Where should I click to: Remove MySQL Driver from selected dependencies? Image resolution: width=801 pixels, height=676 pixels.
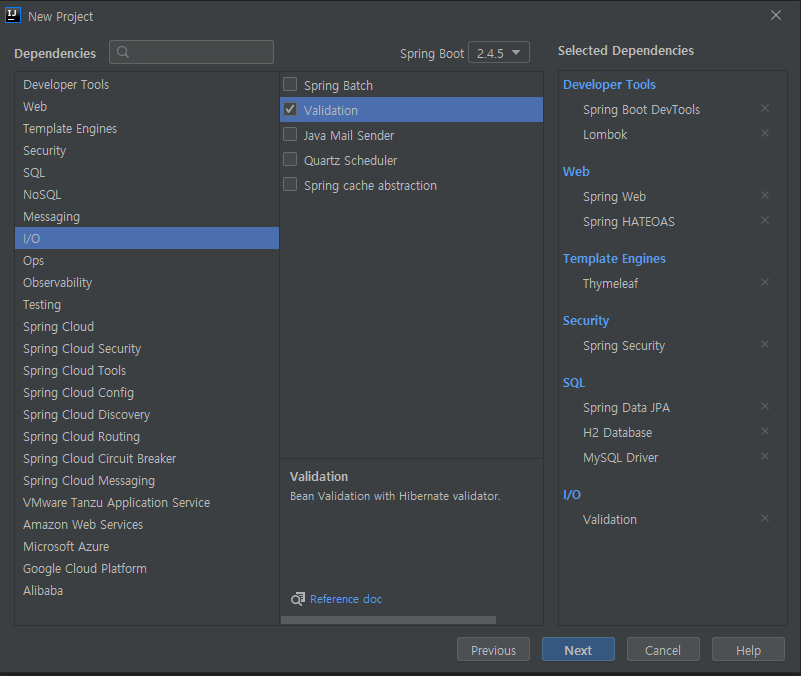pyautogui.click(x=765, y=456)
